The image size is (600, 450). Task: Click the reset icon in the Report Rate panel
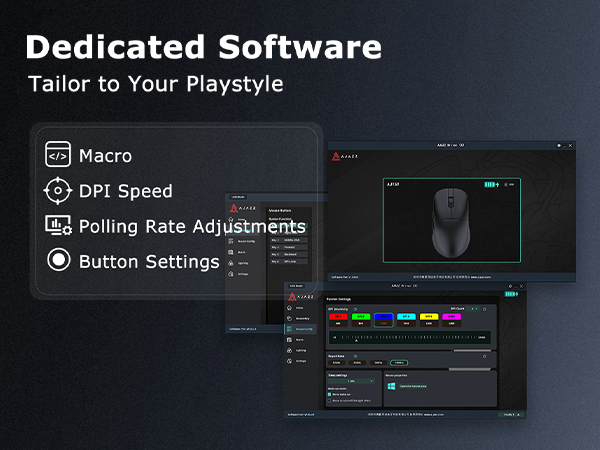tap(484, 356)
